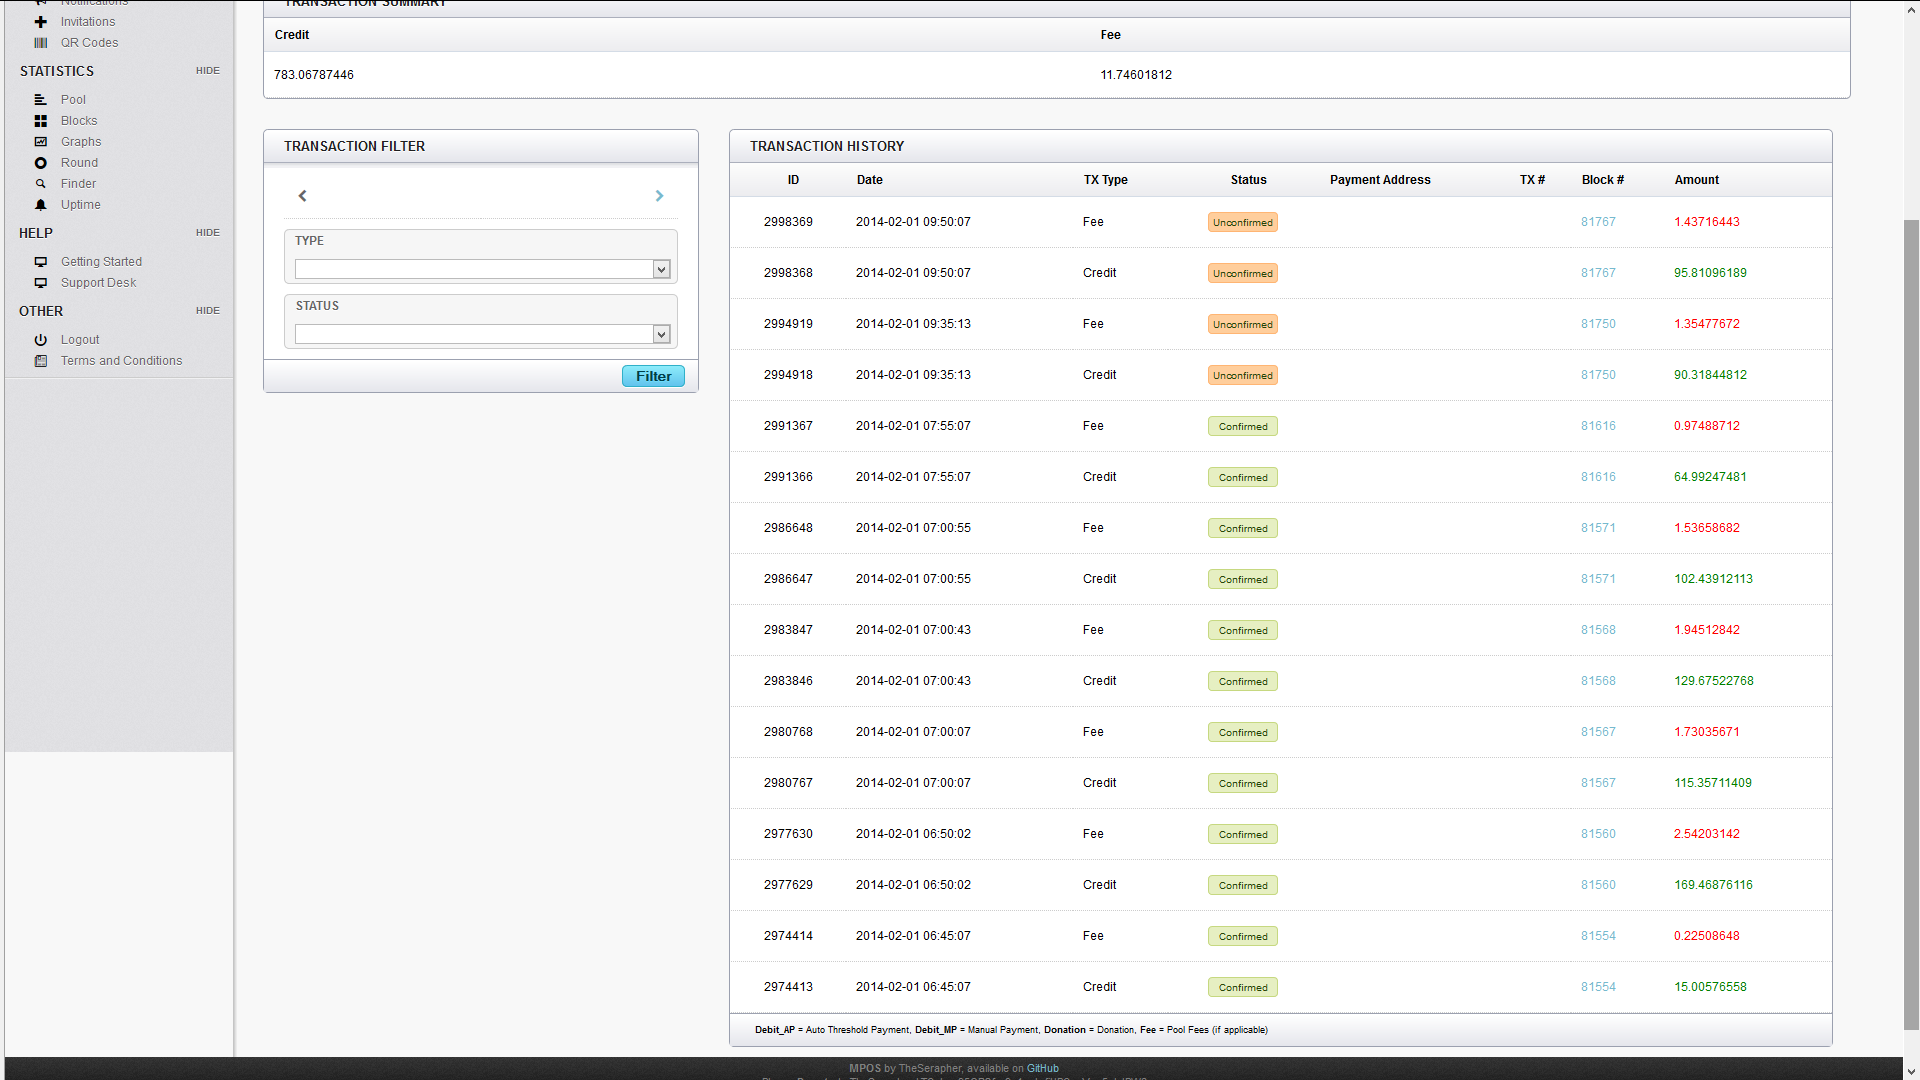
Task: Click the QR Codes barcode icon
Action: click(41, 43)
